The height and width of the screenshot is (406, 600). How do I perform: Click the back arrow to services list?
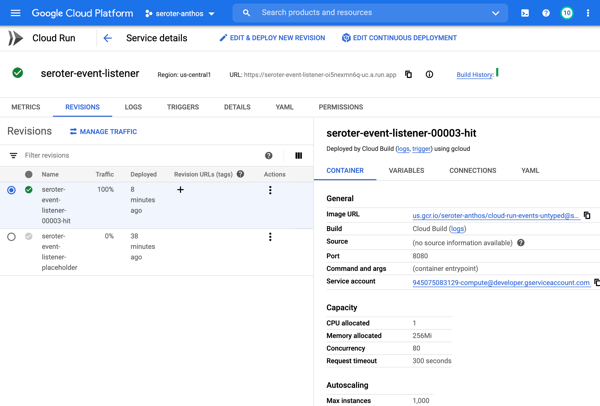[107, 38]
